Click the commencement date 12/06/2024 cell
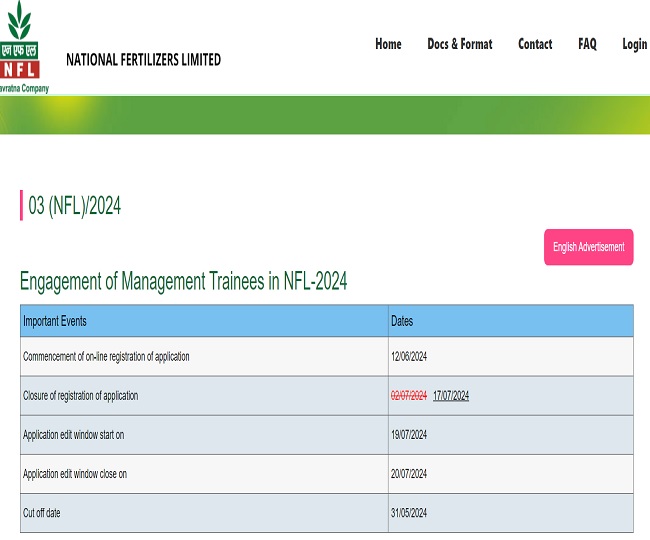 click(409, 357)
